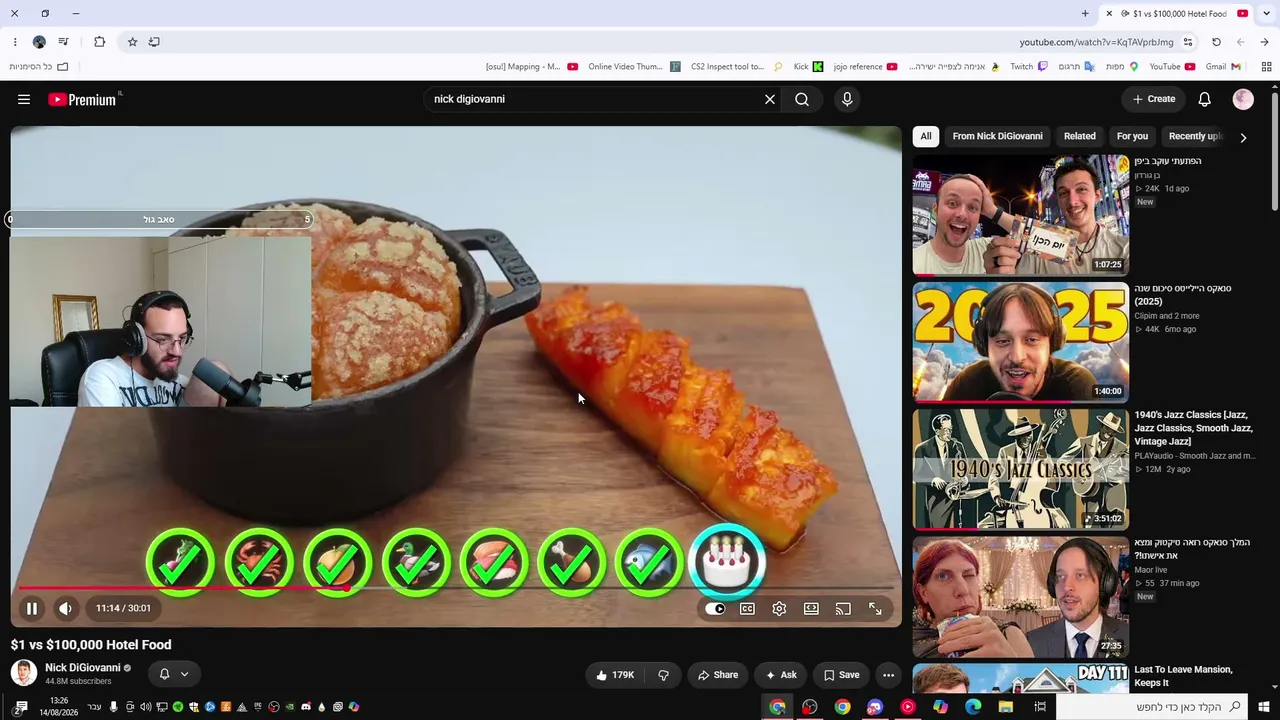Open File Explorer in the taskbar
The image size is (1280, 720).
[1006, 707]
